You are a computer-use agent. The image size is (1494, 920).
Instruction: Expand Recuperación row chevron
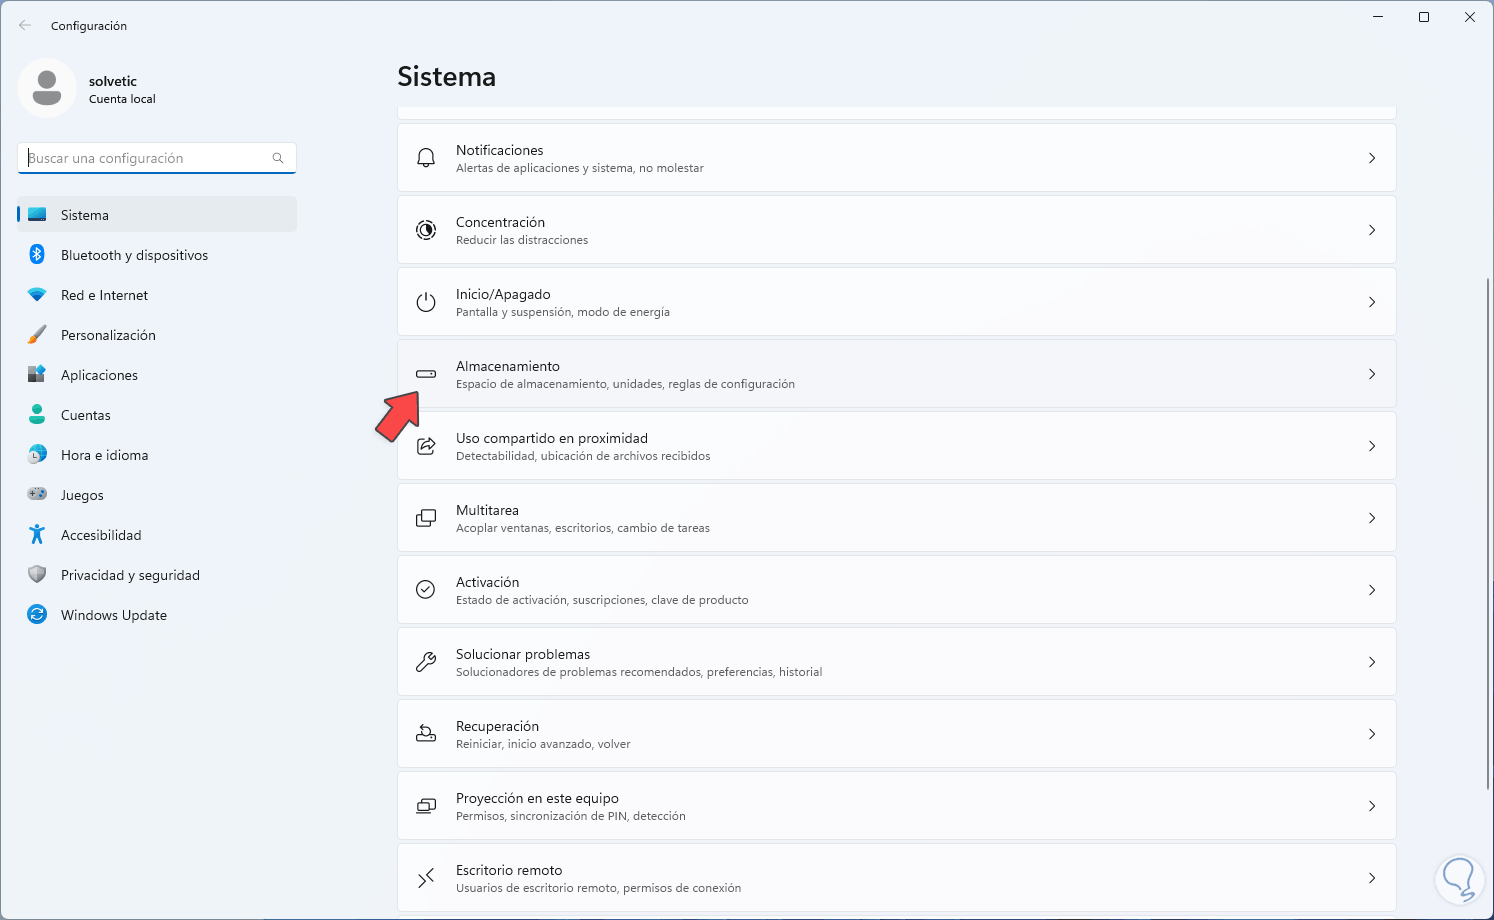pyautogui.click(x=1372, y=734)
